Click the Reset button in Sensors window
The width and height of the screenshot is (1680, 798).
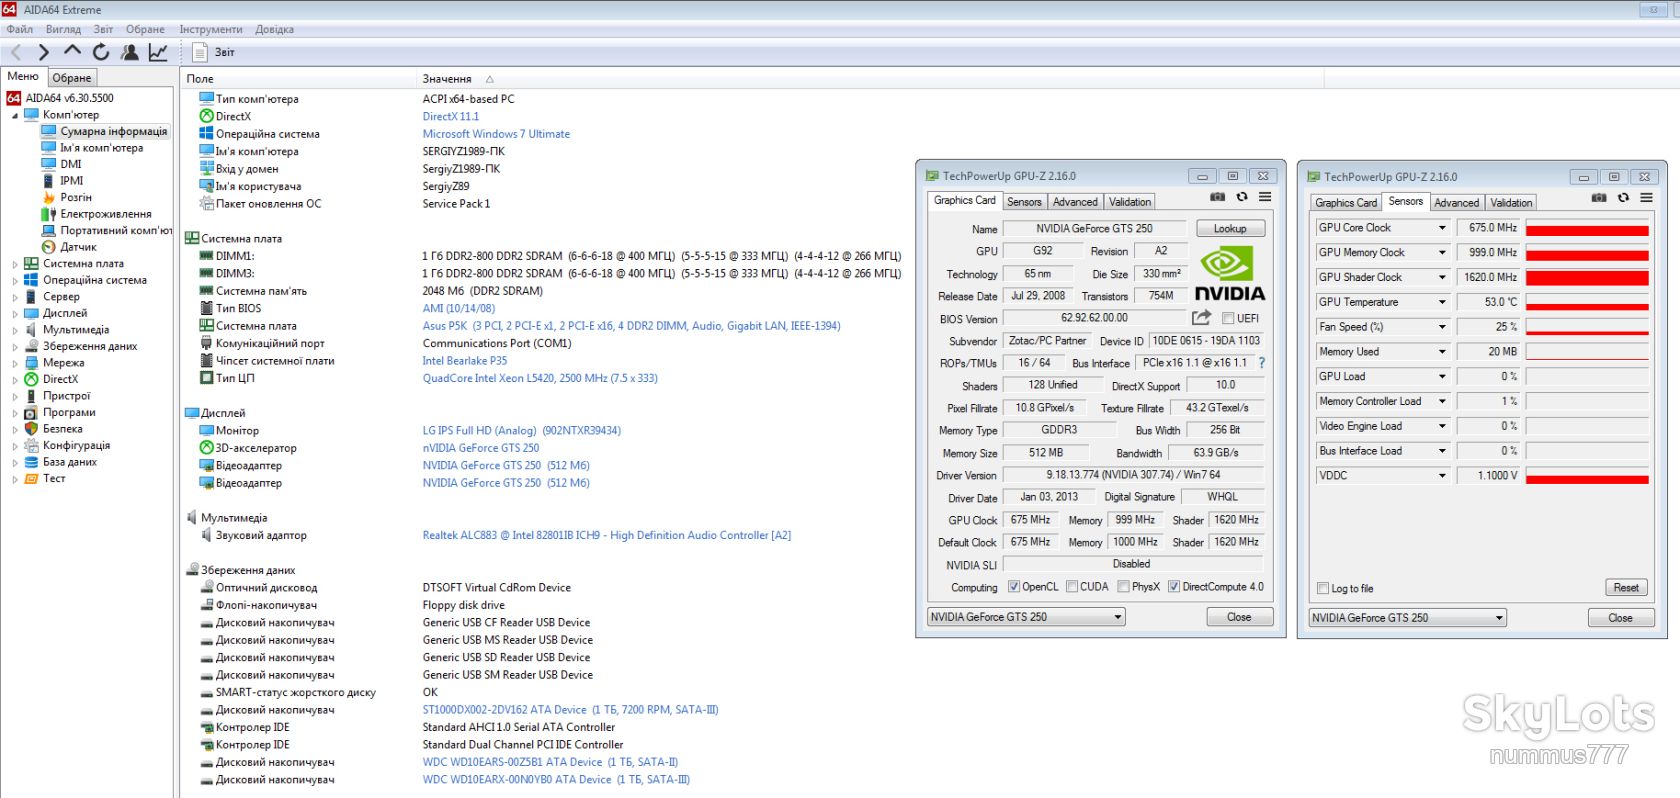pyautogui.click(x=1626, y=588)
